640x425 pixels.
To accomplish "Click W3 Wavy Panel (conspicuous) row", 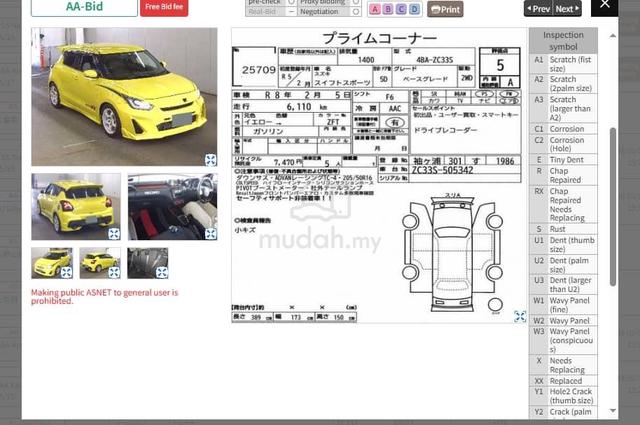I will (x=563, y=340).
